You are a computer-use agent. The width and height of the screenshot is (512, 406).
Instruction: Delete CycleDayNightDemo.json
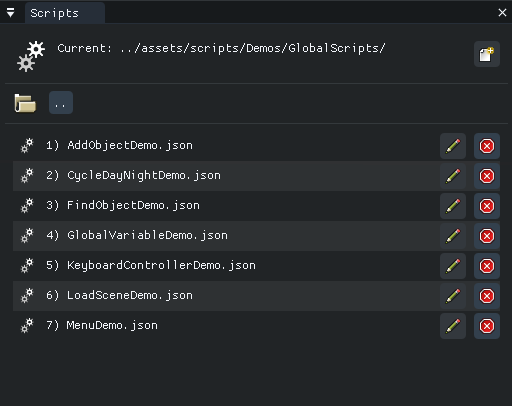[487, 176]
